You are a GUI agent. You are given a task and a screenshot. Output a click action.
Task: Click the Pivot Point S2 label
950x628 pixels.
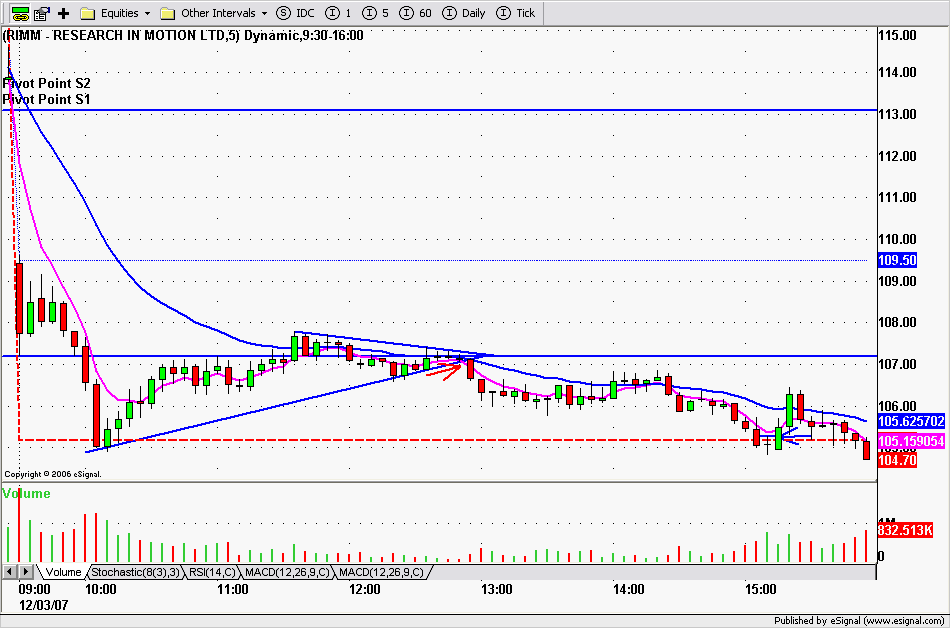pos(47,84)
